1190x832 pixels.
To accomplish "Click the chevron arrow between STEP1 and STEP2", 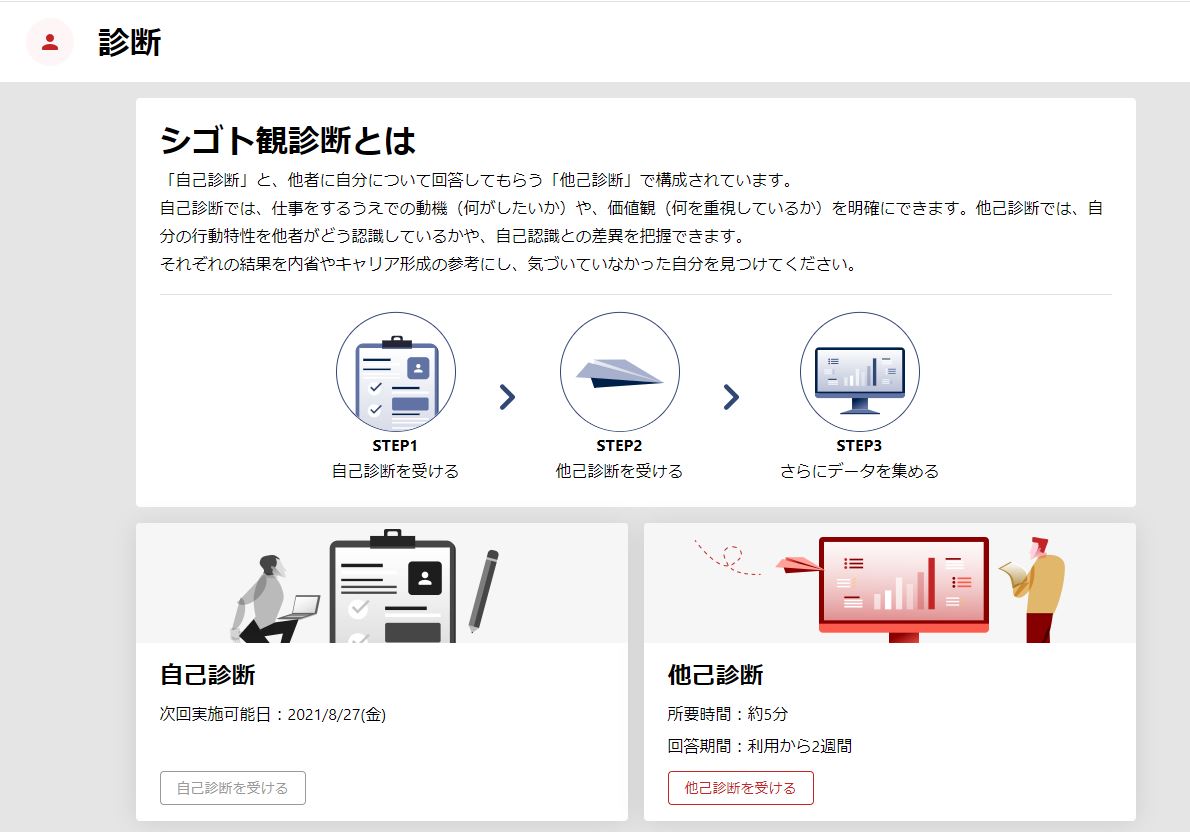I will (507, 398).
